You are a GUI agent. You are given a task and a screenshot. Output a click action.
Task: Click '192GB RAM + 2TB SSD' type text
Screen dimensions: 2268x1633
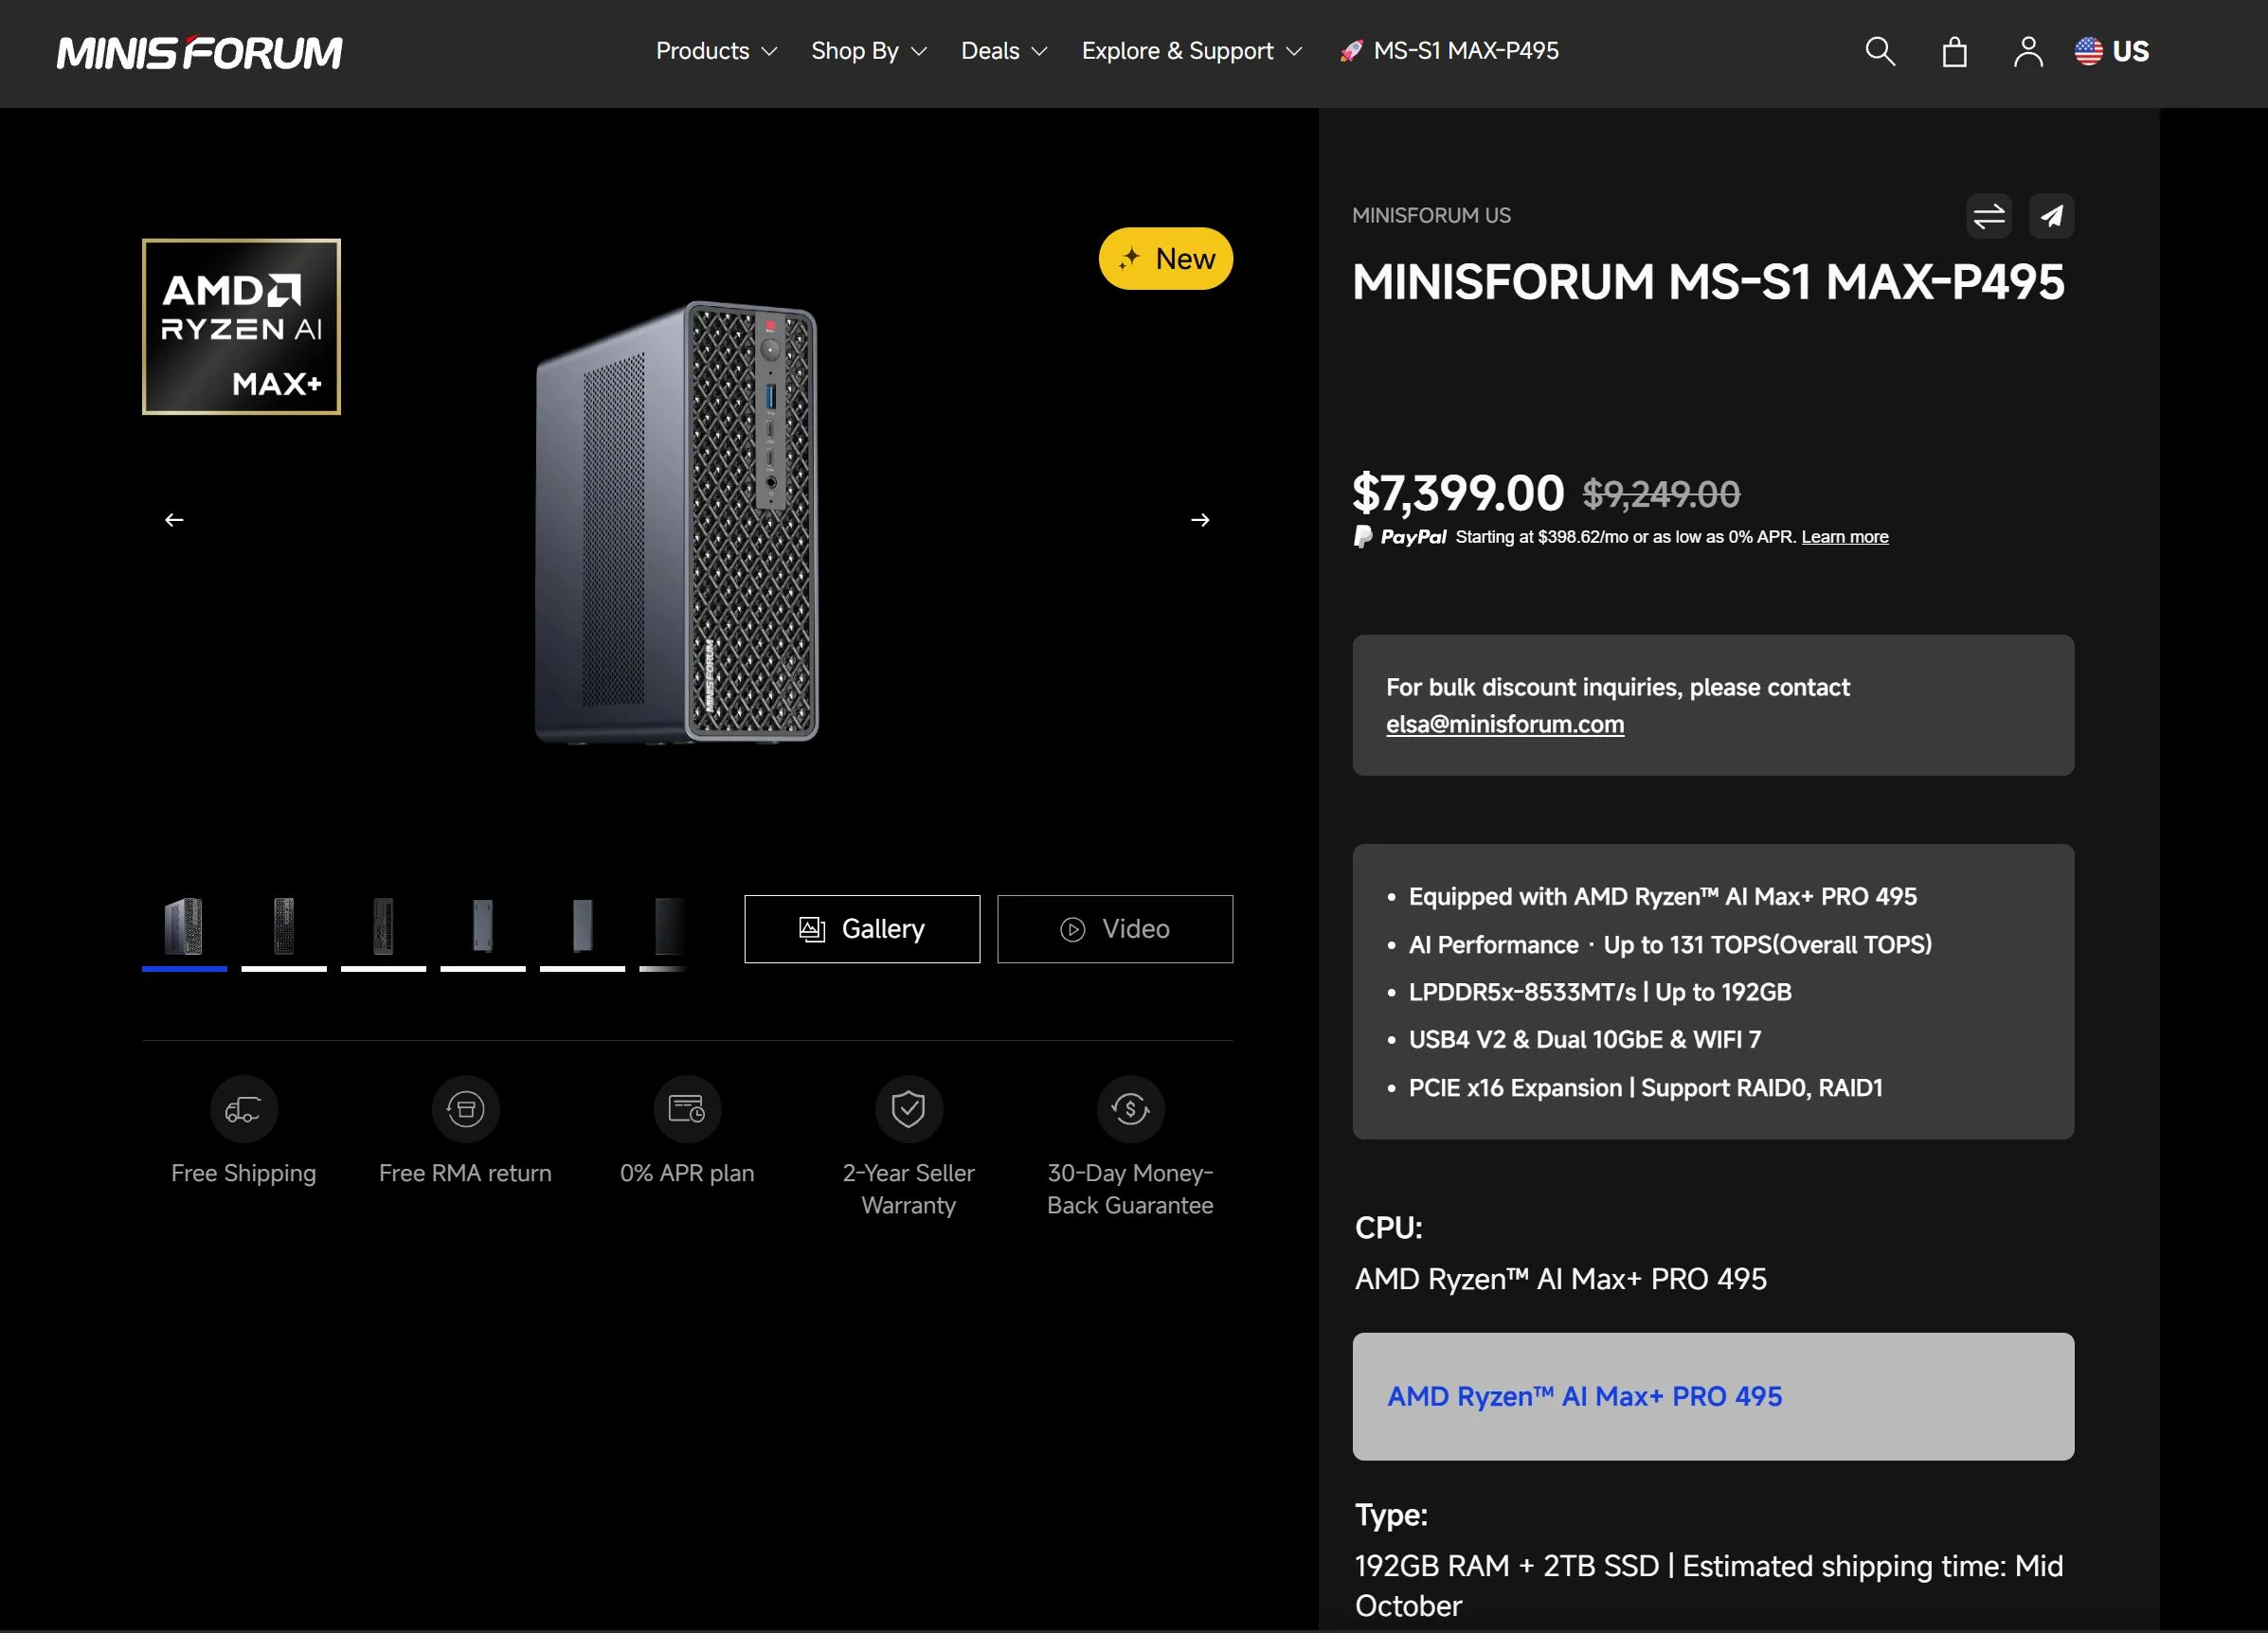coord(1507,1566)
